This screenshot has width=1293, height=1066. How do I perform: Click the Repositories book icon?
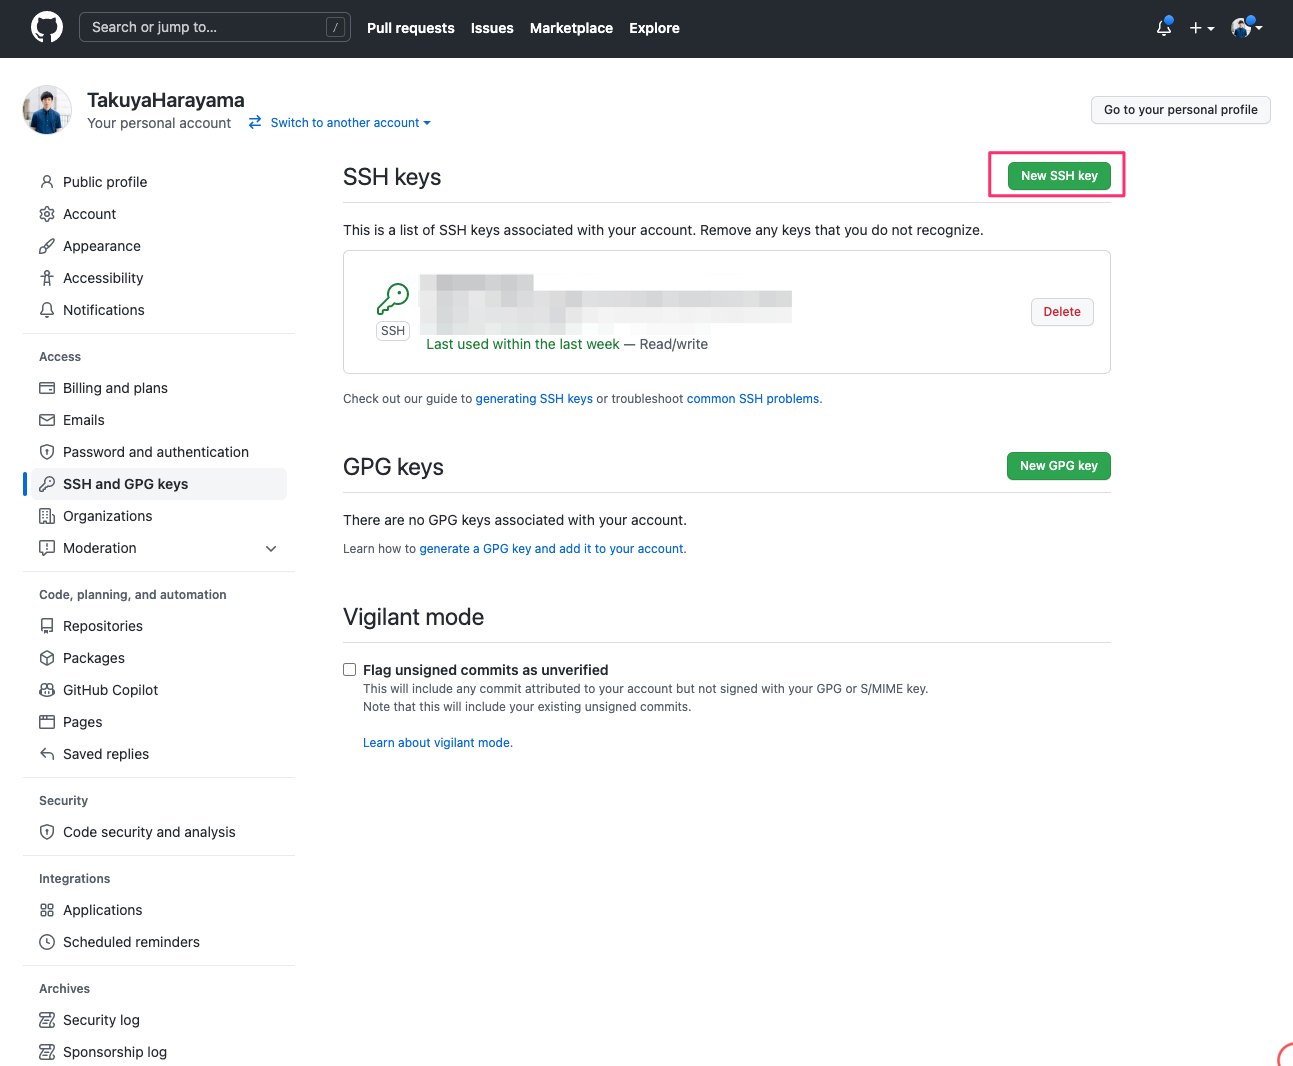pyautogui.click(x=46, y=625)
